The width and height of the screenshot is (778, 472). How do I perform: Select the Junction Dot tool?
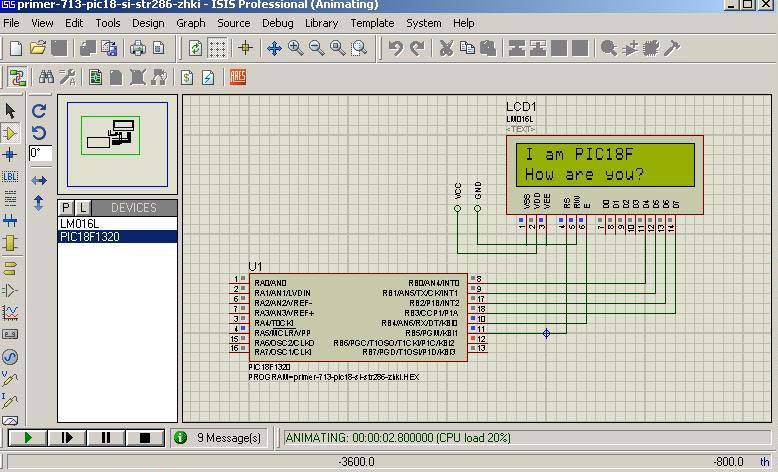click(11, 155)
